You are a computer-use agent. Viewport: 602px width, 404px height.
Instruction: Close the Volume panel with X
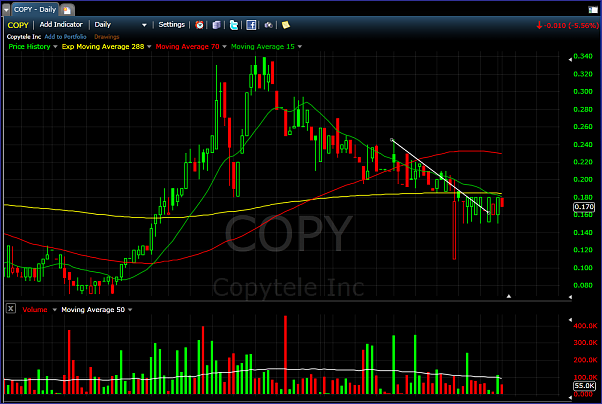[11, 308]
